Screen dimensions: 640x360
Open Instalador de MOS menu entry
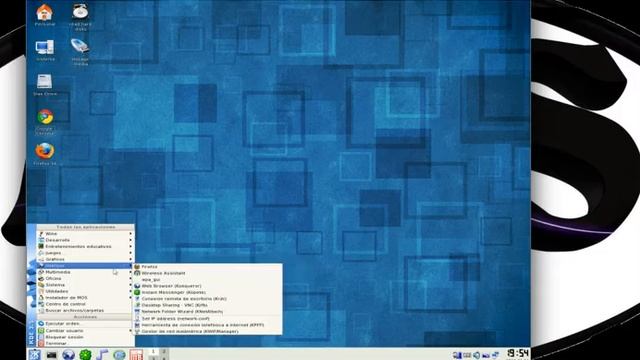click(85, 298)
